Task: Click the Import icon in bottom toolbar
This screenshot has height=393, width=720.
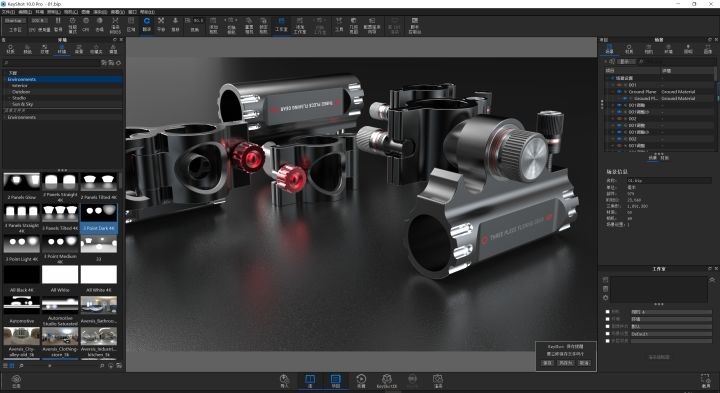Action: [284, 381]
